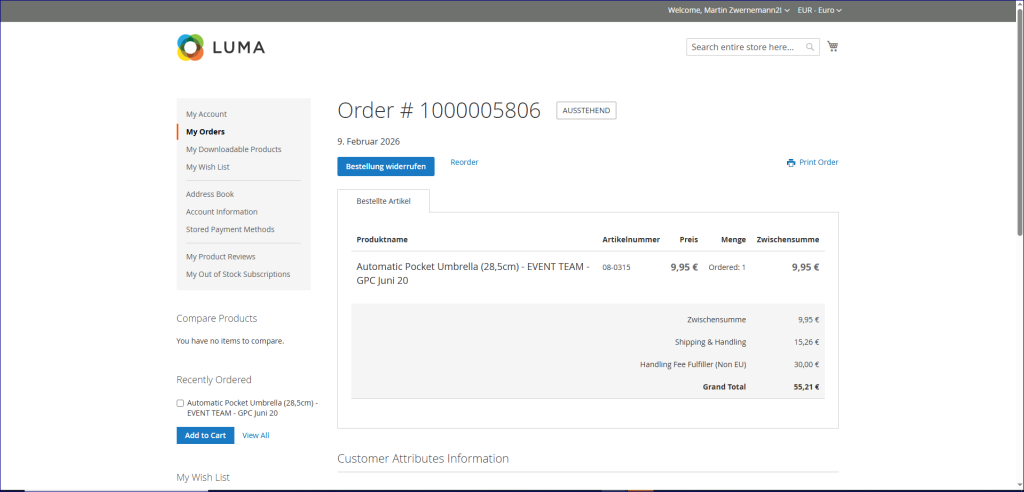Open the Address Book page

(210, 194)
